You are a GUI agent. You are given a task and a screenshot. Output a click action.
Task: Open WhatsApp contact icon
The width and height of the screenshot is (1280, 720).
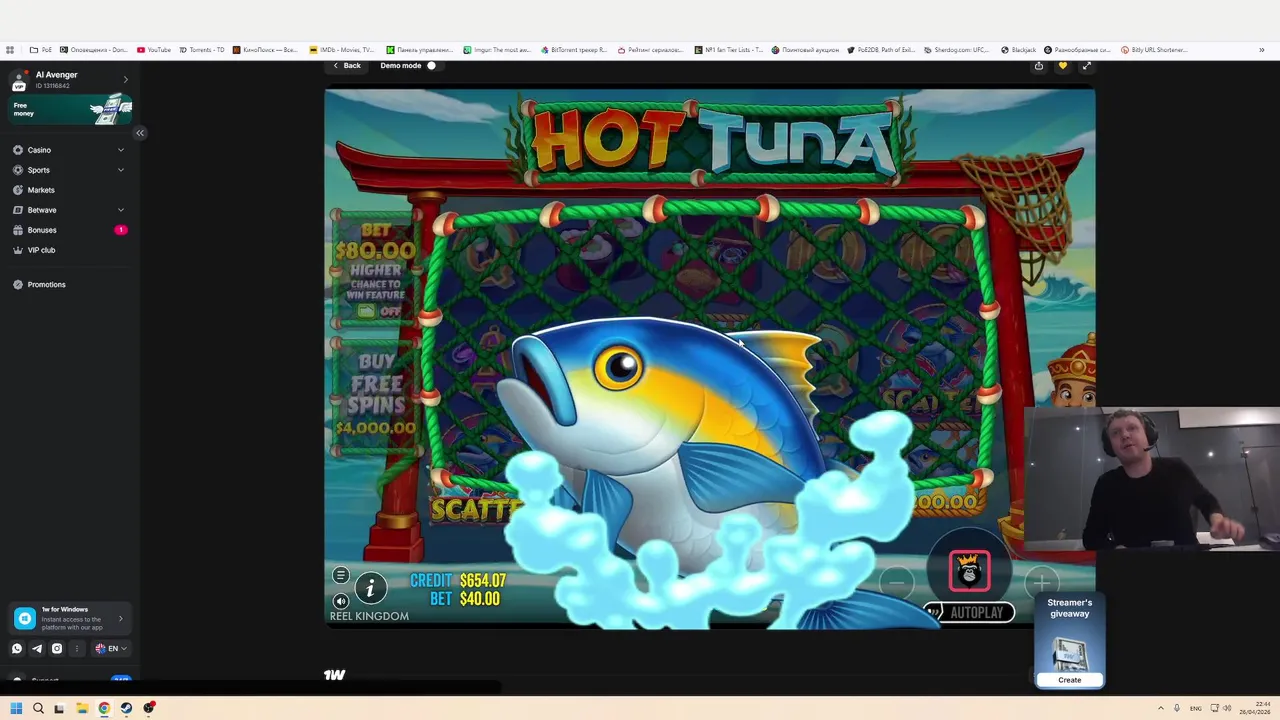[17, 649]
